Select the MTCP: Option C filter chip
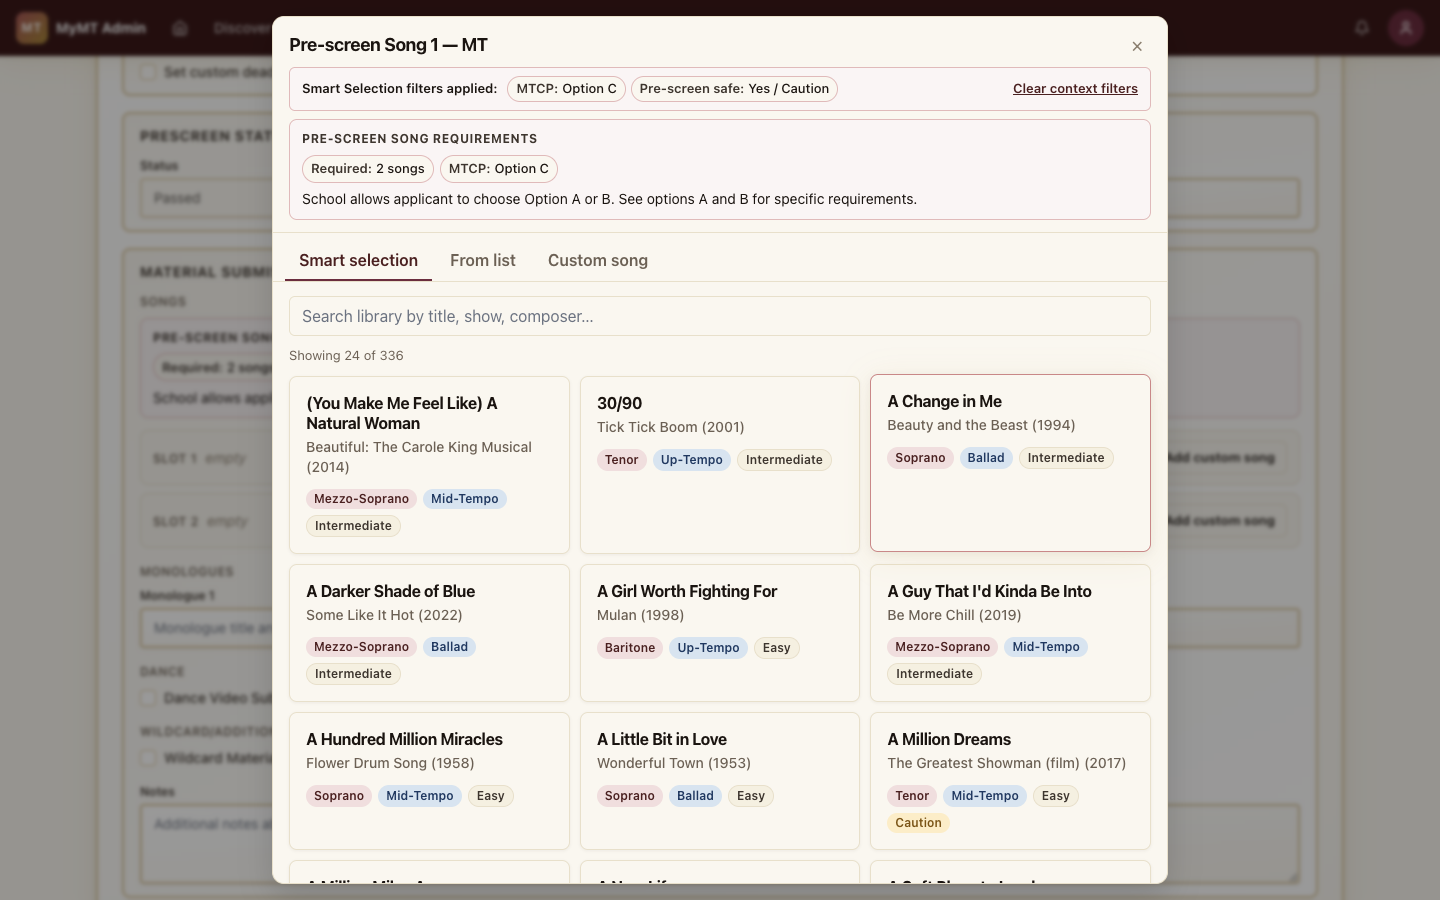This screenshot has width=1440, height=900. (x=567, y=89)
